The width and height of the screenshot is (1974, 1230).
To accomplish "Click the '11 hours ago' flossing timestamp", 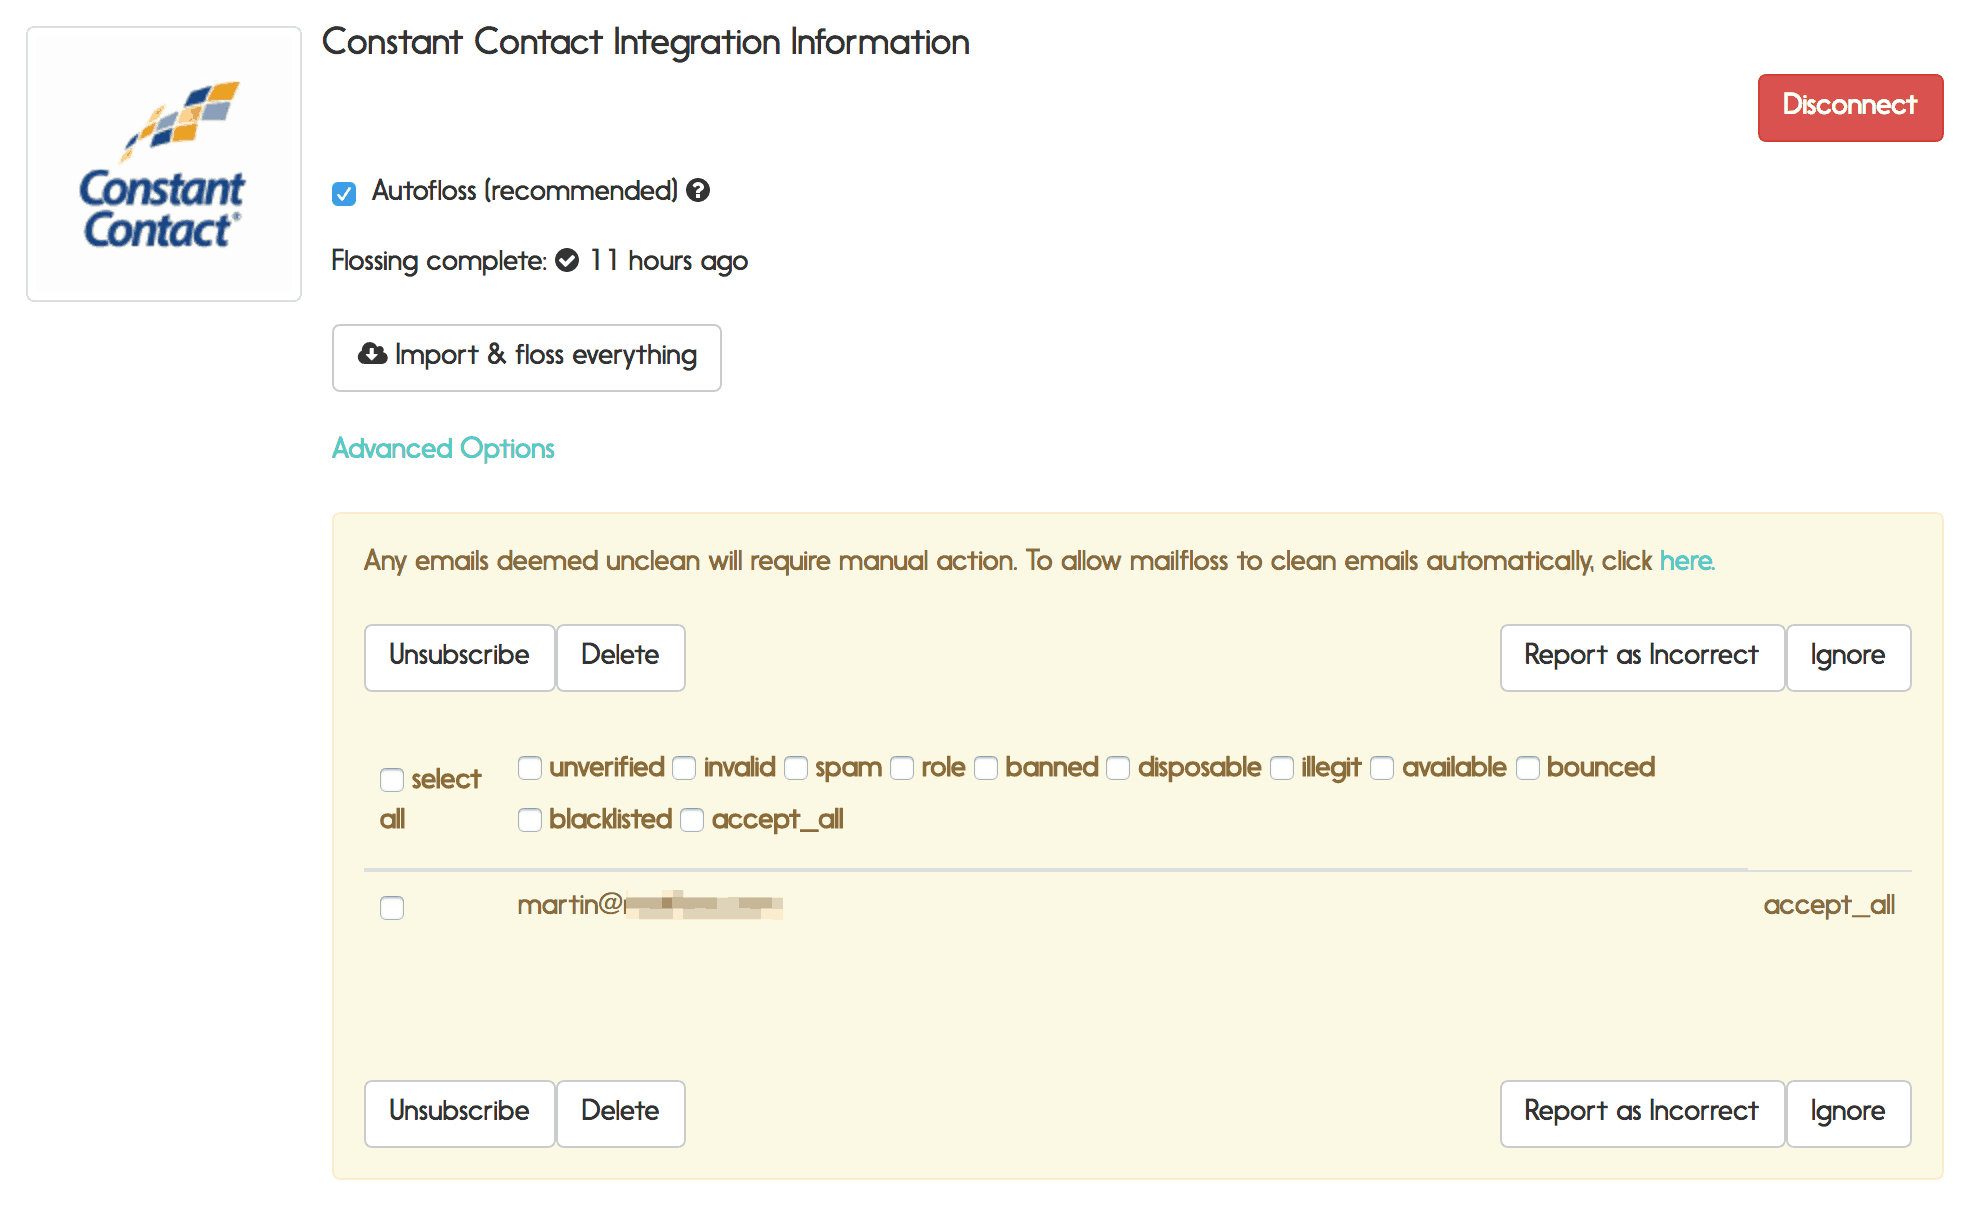I will tap(668, 260).
